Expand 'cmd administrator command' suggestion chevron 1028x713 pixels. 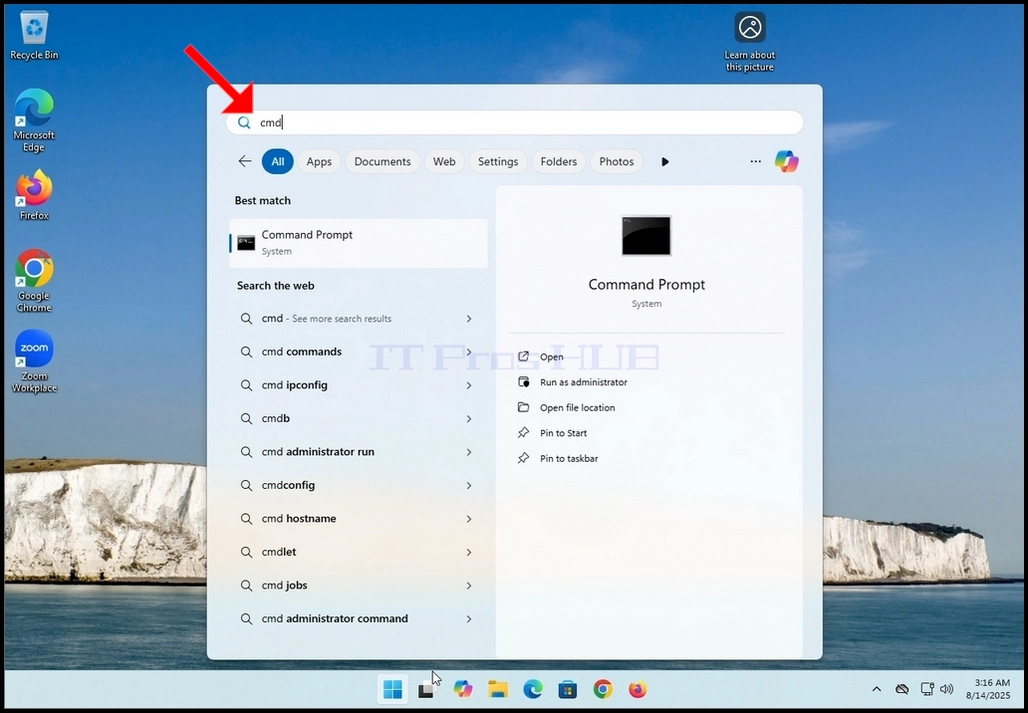pyautogui.click(x=469, y=619)
